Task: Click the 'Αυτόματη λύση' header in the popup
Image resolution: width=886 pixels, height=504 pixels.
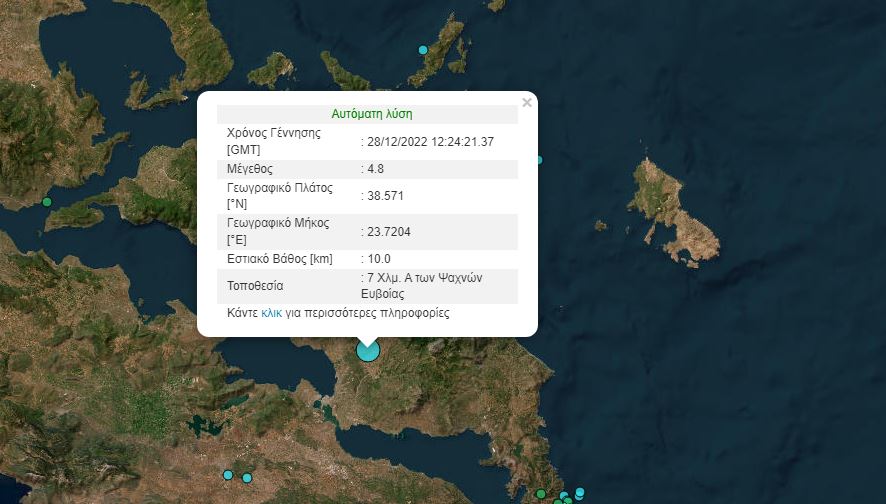Action: 372,114
